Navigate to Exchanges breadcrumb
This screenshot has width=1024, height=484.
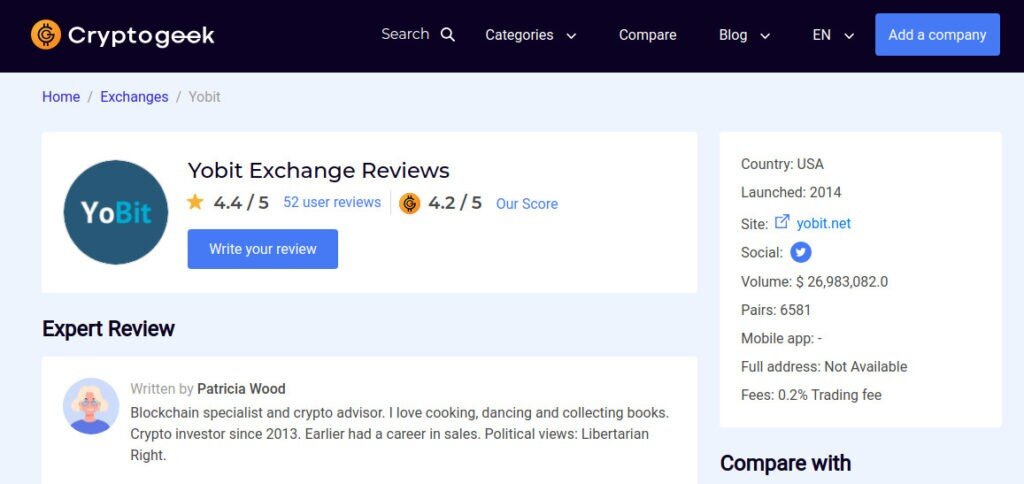point(134,97)
